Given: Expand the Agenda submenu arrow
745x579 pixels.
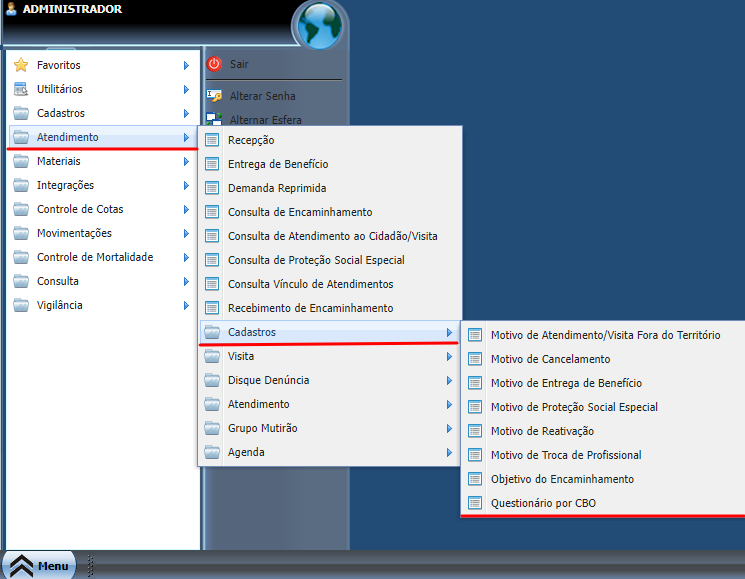Looking at the screenshot, I should click(x=449, y=452).
